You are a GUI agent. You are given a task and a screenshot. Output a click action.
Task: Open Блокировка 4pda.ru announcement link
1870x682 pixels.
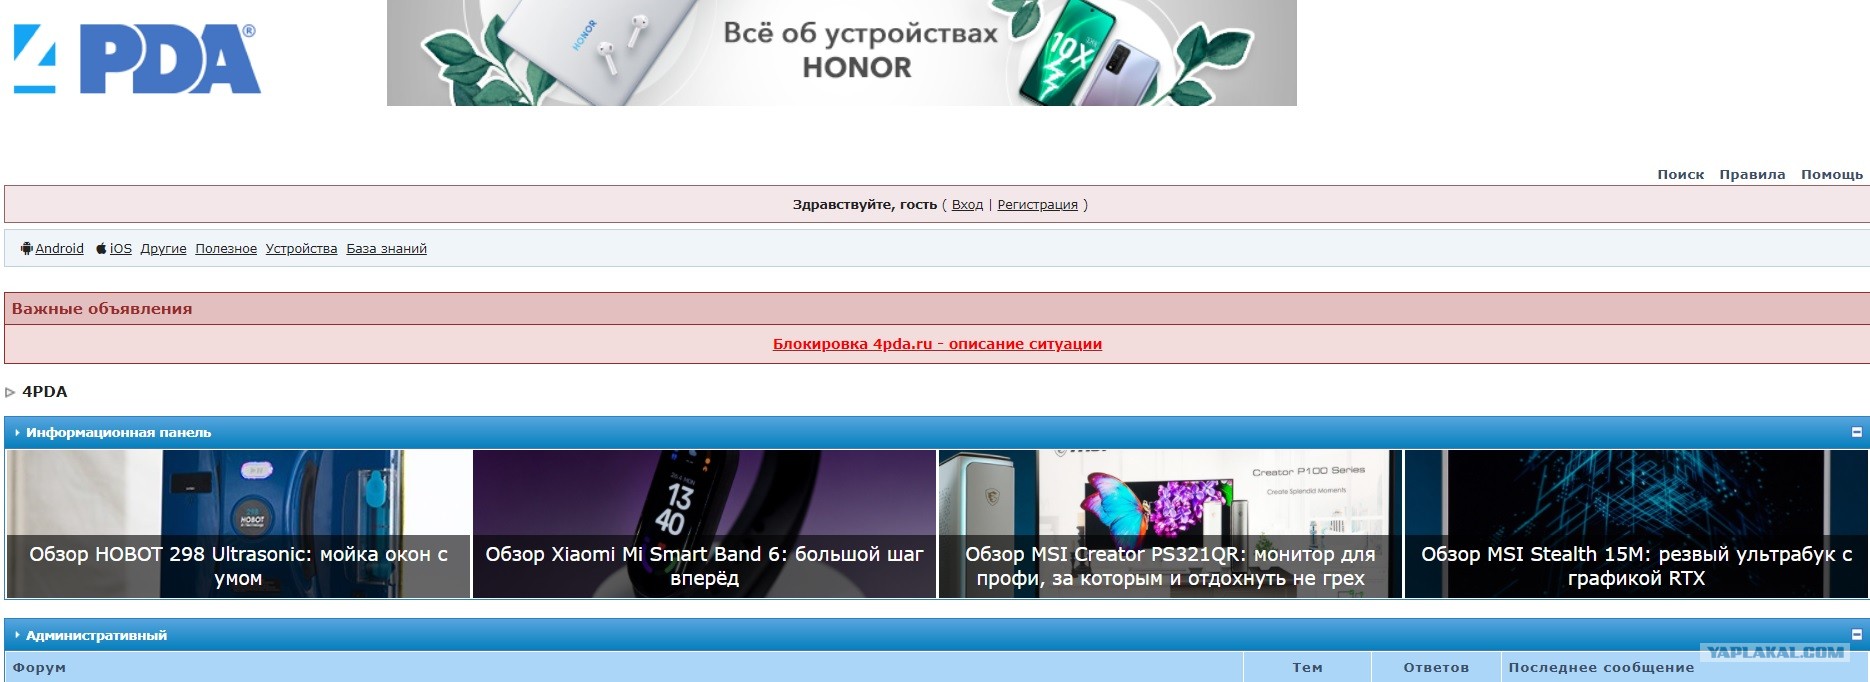coord(937,344)
